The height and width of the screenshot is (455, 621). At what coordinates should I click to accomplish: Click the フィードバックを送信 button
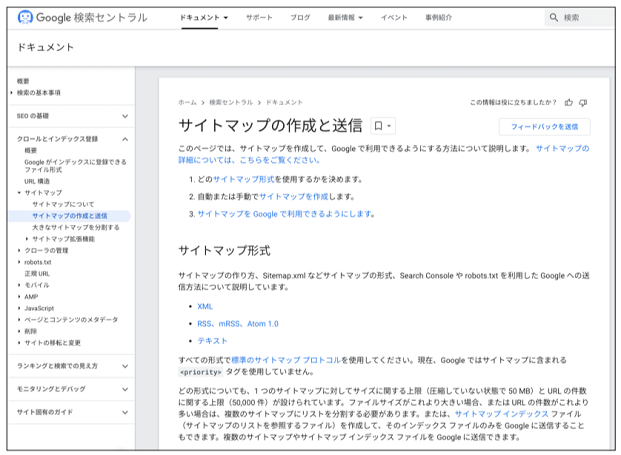tap(545, 127)
